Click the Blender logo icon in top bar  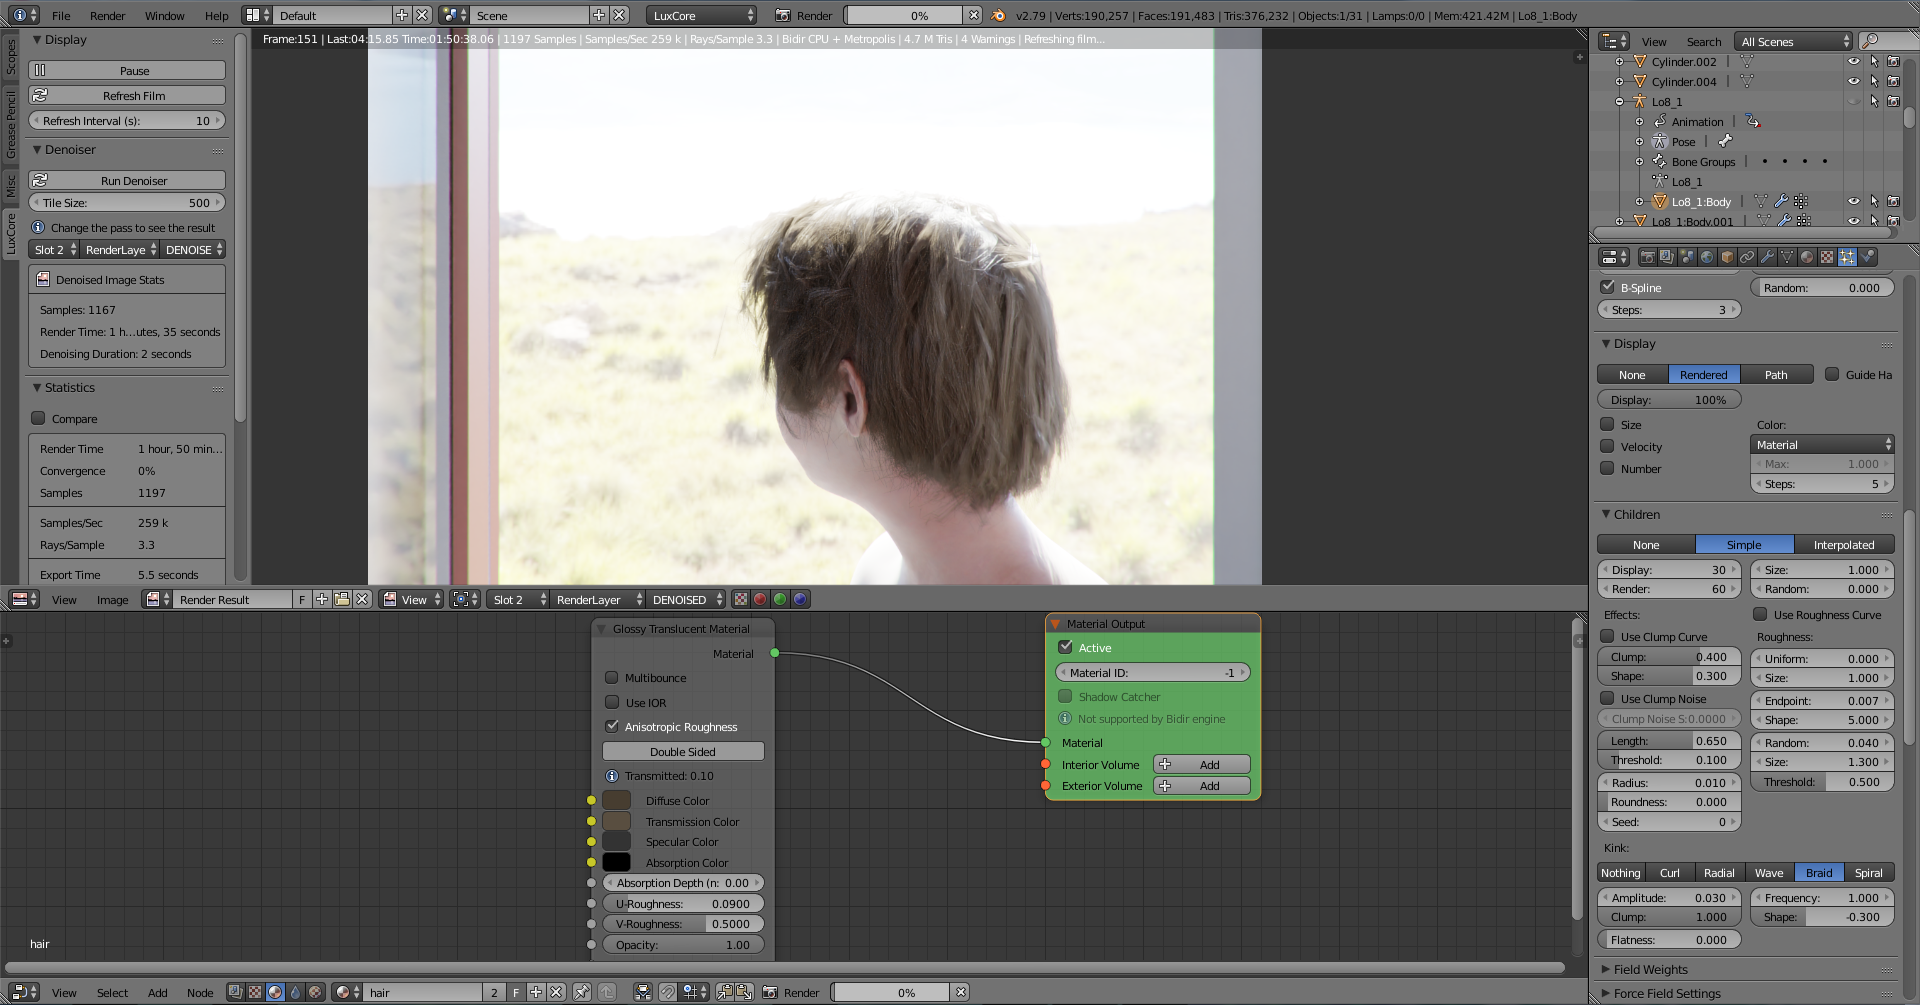998,15
